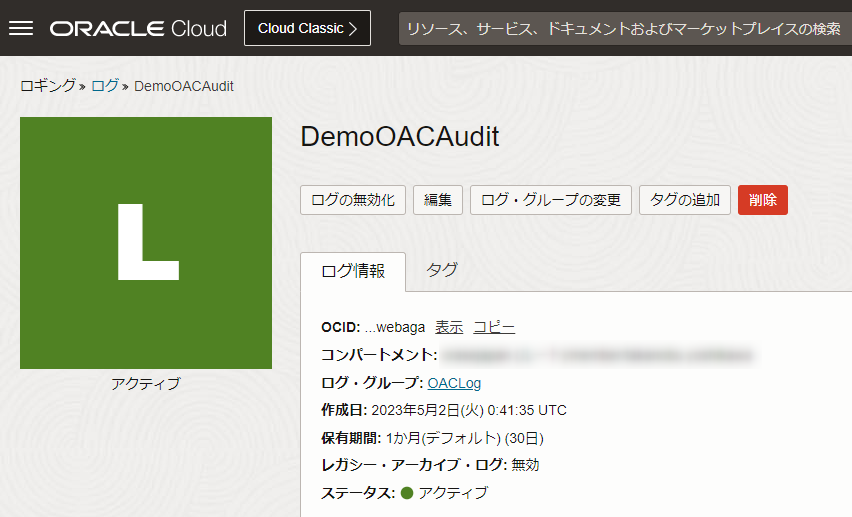Click the green active status dot

[407, 493]
